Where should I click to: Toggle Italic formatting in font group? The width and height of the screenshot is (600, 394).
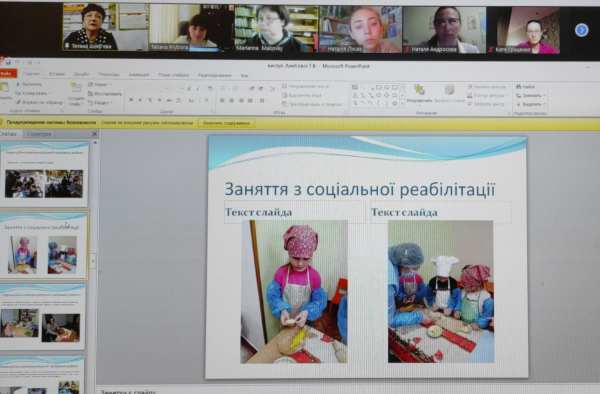pos(140,100)
